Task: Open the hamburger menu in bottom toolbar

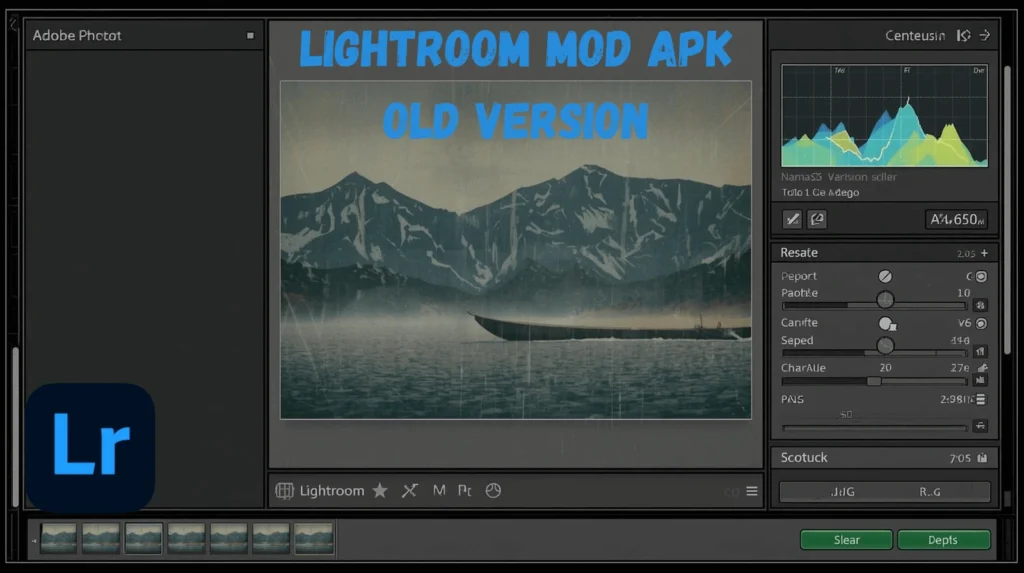Action: point(752,491)
